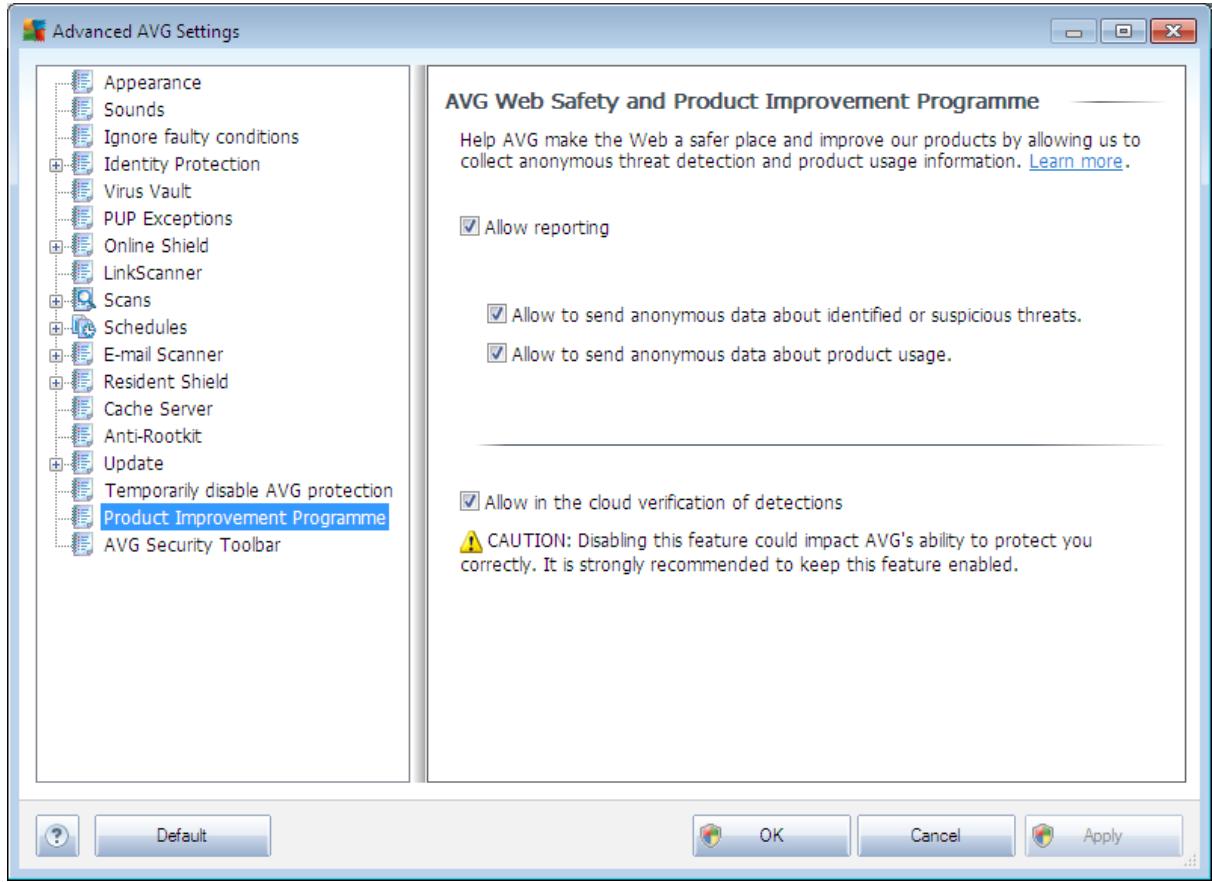
Task: Click the Learn more link
Action: tap(1077, 161)
